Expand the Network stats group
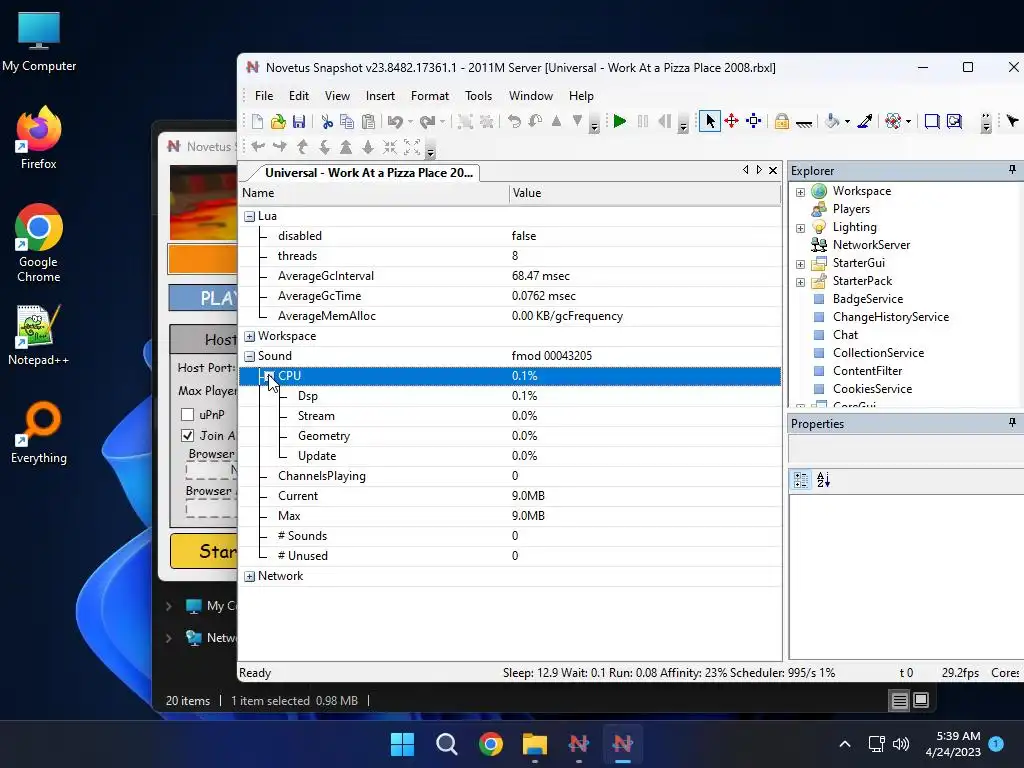The width and height of the screenshot is (1024, 768). click(x=249, y=577)
